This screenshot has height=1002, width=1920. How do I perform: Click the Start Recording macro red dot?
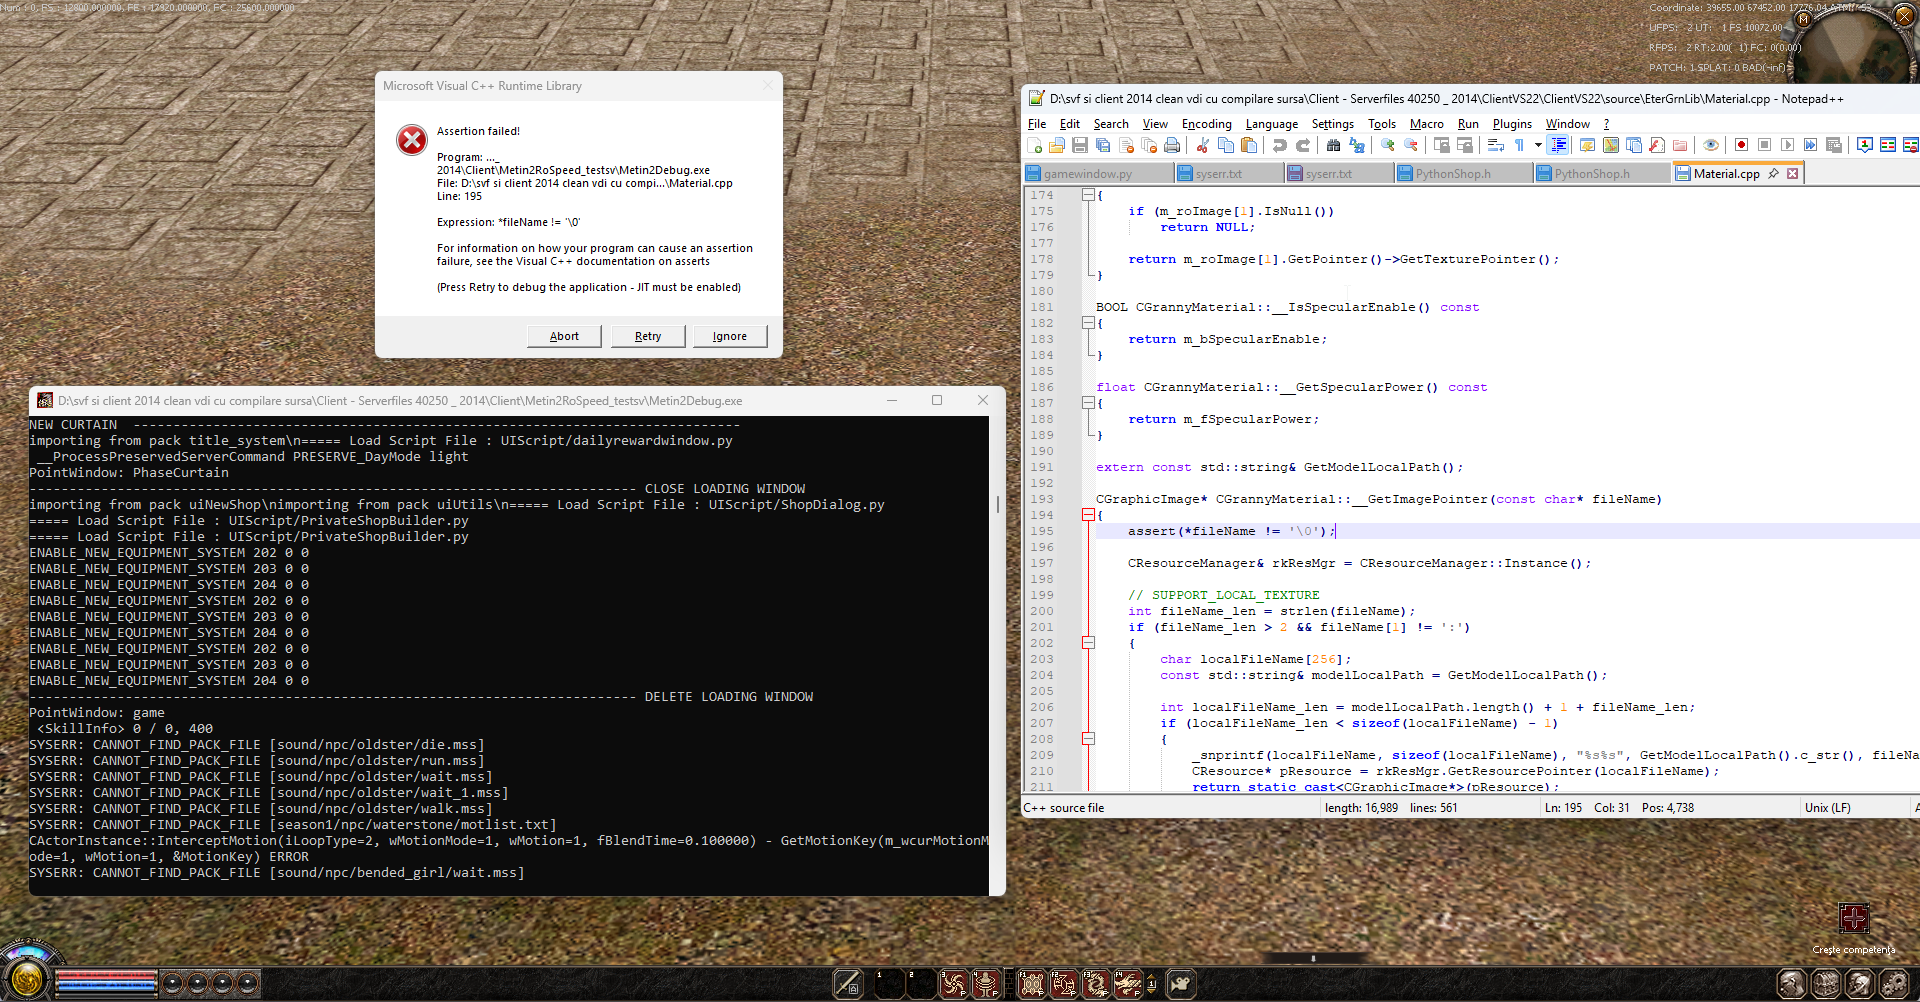1741,145
